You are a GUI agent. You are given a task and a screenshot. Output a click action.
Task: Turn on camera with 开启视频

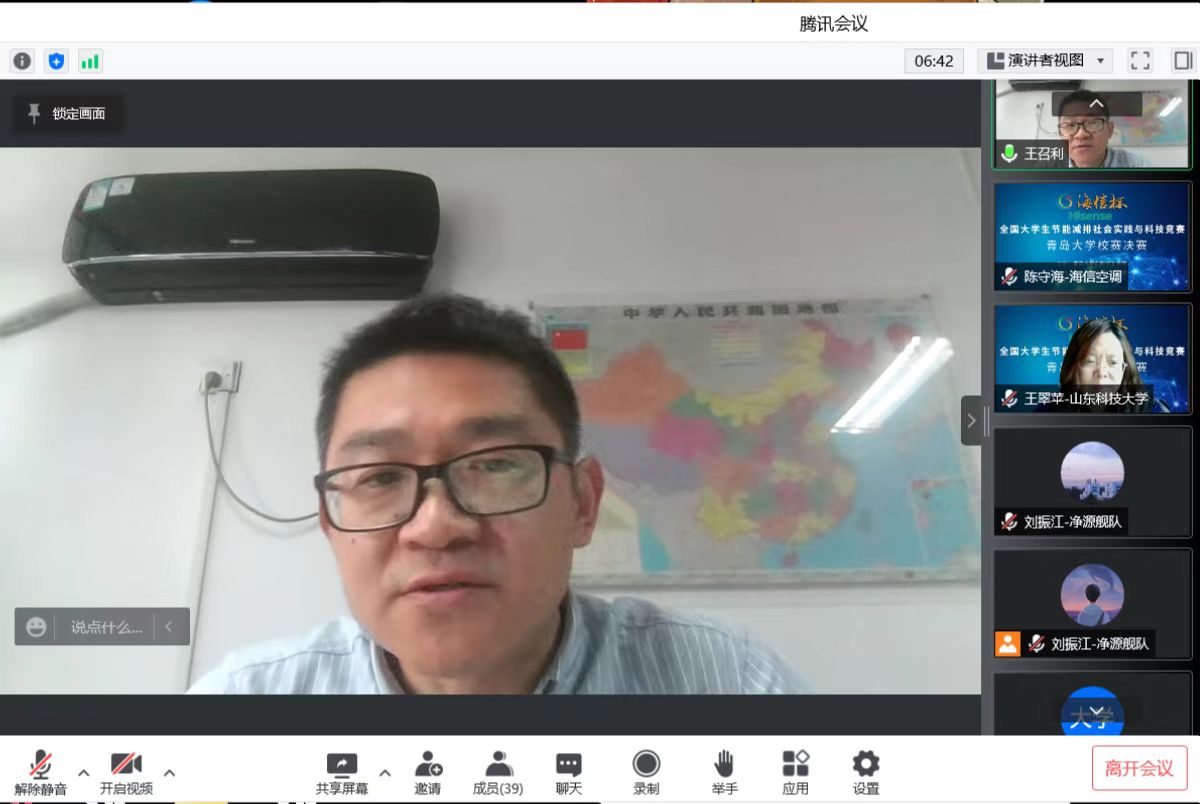(x=126, y=773)
